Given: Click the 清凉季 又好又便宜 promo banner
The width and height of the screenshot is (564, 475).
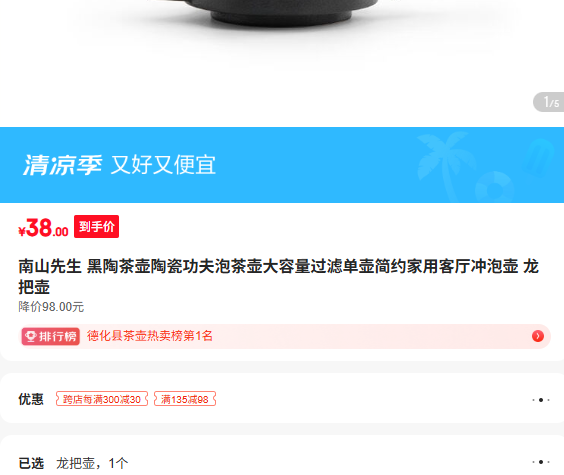Looking at the screenshot, I should [x=282, y=165].
